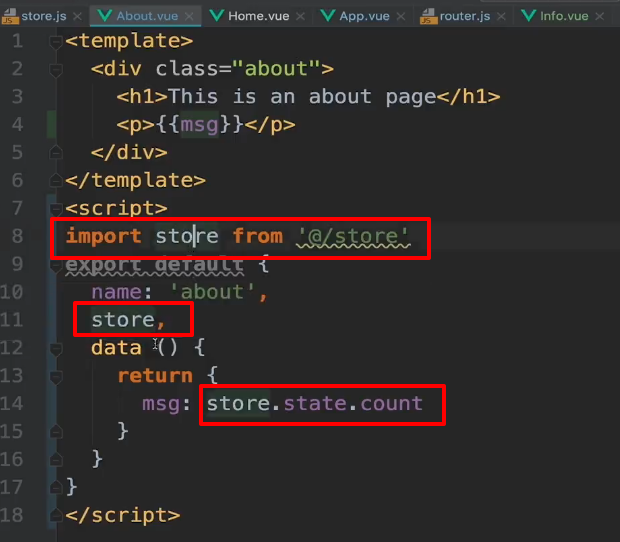Switch to the Info.vue tab
620x542 pixels.
coord(564,16)
